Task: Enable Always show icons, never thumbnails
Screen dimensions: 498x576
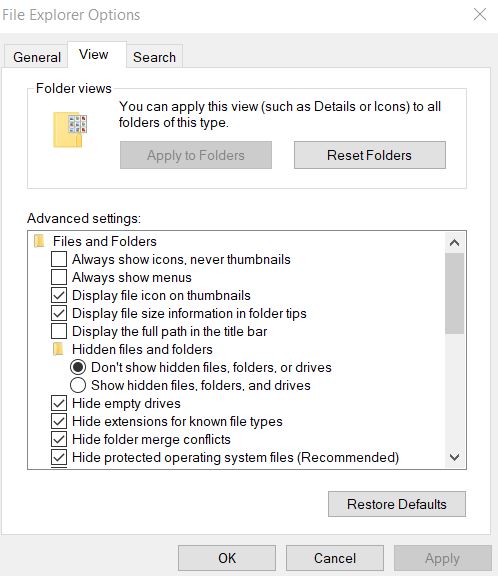Action: (x=59, y=259)
